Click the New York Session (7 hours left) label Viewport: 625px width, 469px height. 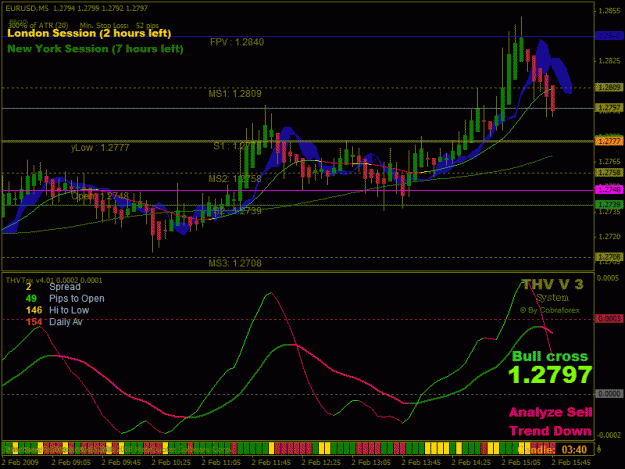[x=95, y=49]
